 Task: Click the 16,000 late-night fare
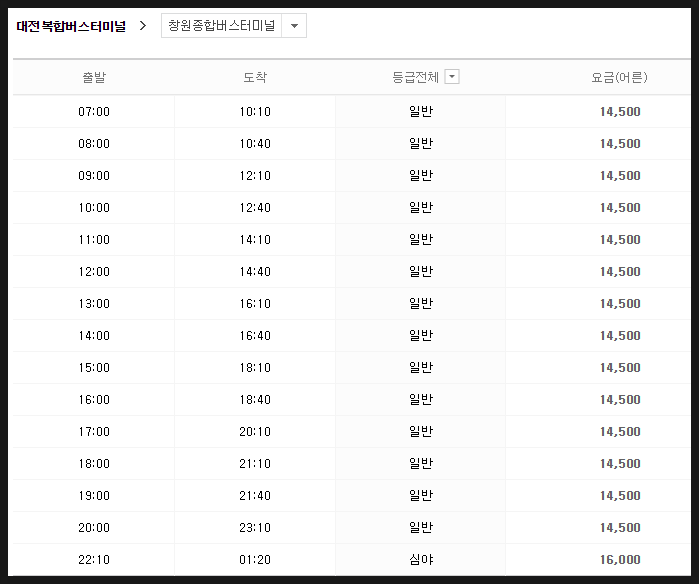point(620,559)
